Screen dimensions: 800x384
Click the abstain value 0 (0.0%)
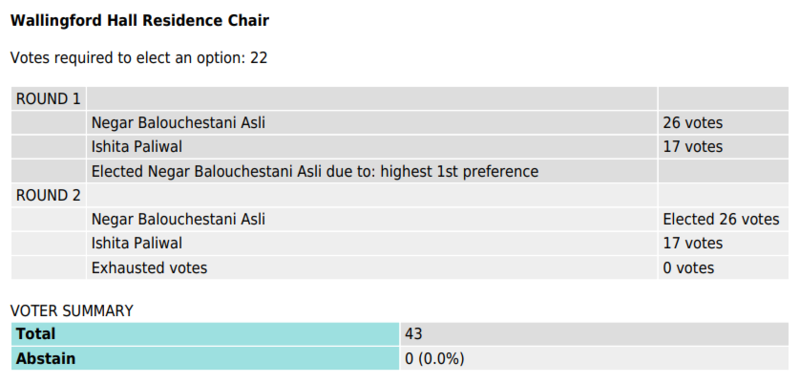coord(594,359)
